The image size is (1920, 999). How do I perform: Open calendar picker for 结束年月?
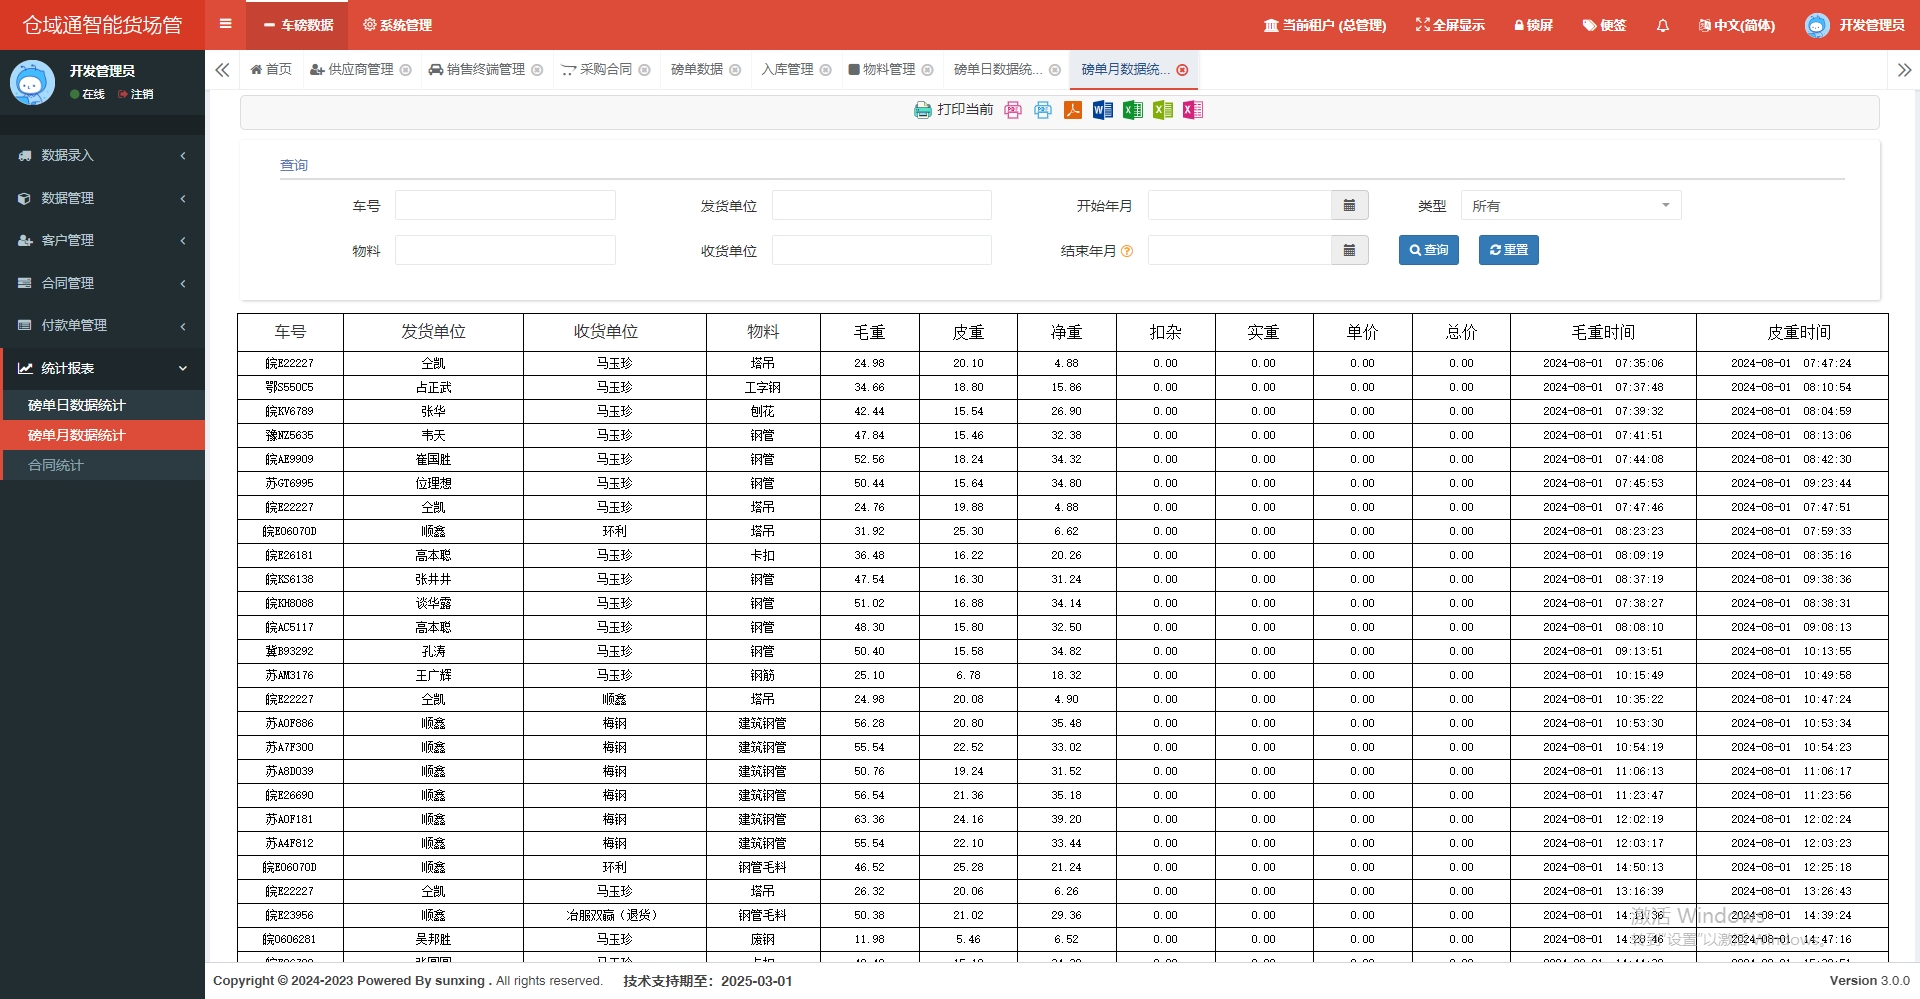(1349, 251)
